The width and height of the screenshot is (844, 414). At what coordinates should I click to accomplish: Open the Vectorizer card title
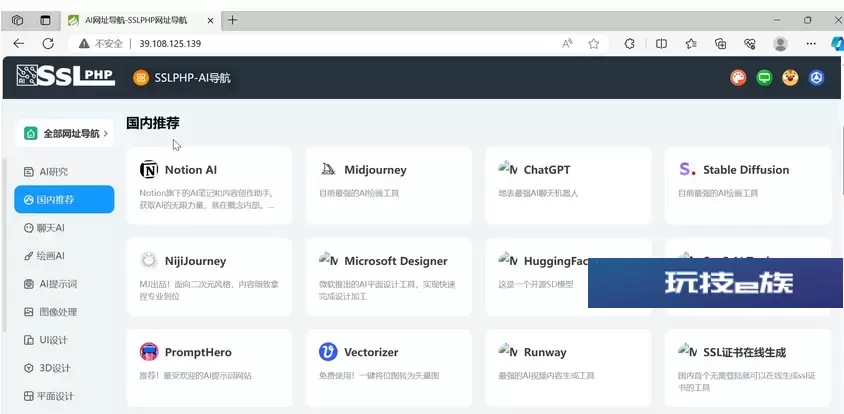(x=371, y=352)
